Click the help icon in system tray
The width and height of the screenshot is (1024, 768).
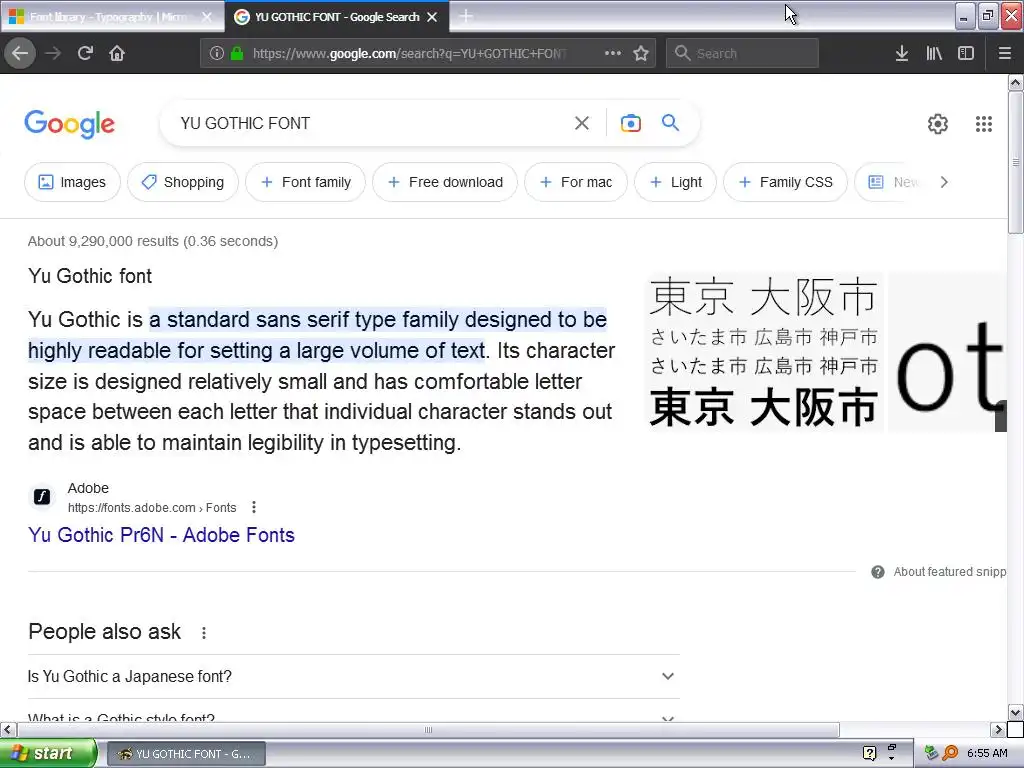[x=869, y=754]
